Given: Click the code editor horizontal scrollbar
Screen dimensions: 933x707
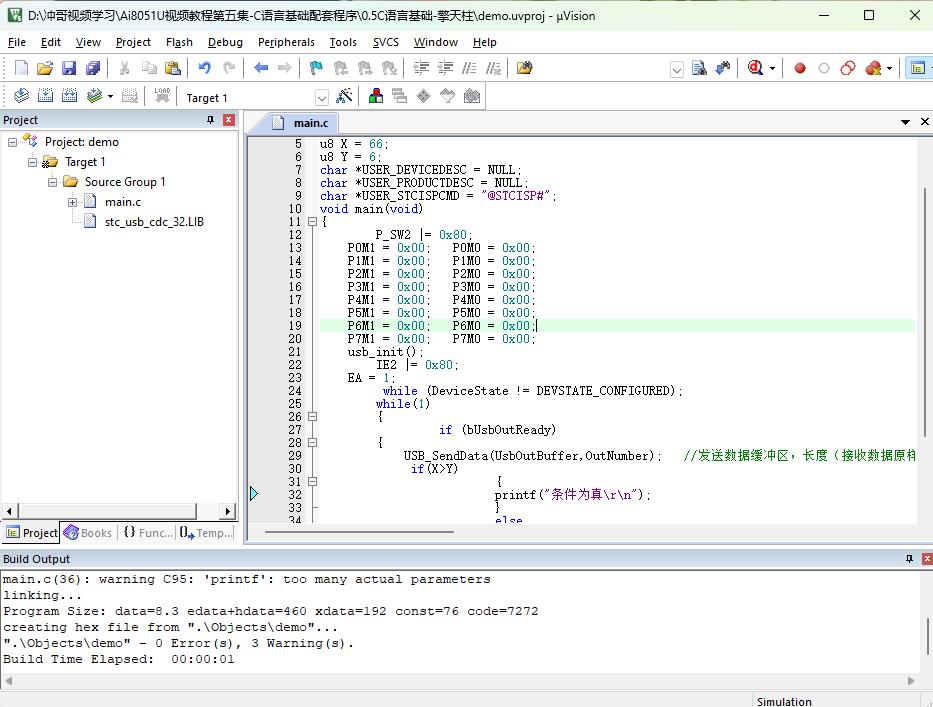Looking at the screenshot, I should coord(359,531).
